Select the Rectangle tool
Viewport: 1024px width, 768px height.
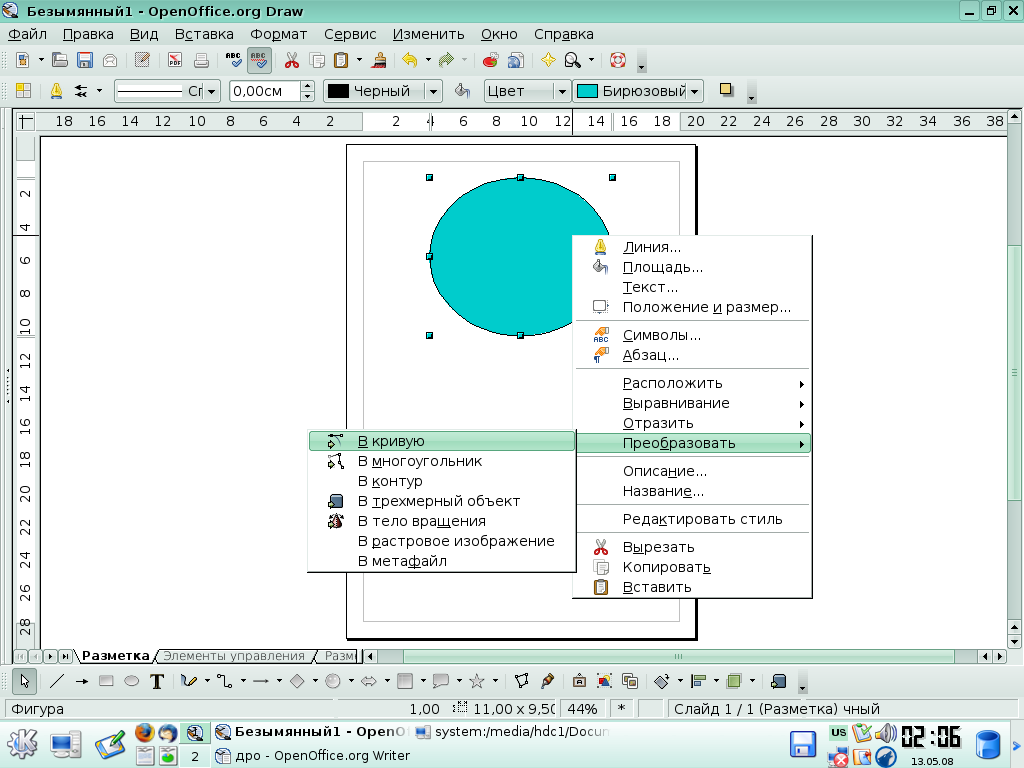coord(106,681)
